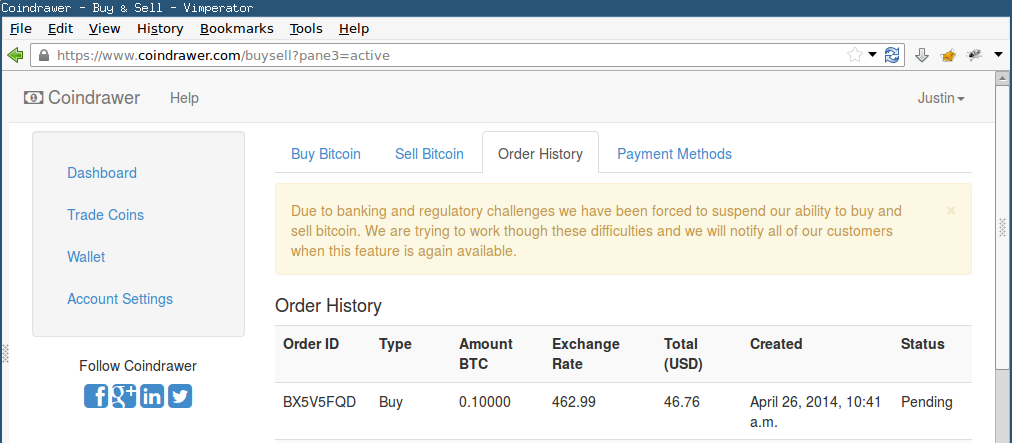Click the Buy type cell
Viewport: 1012px width, 443px height.
pyautogui.click(x=390, y=402)
